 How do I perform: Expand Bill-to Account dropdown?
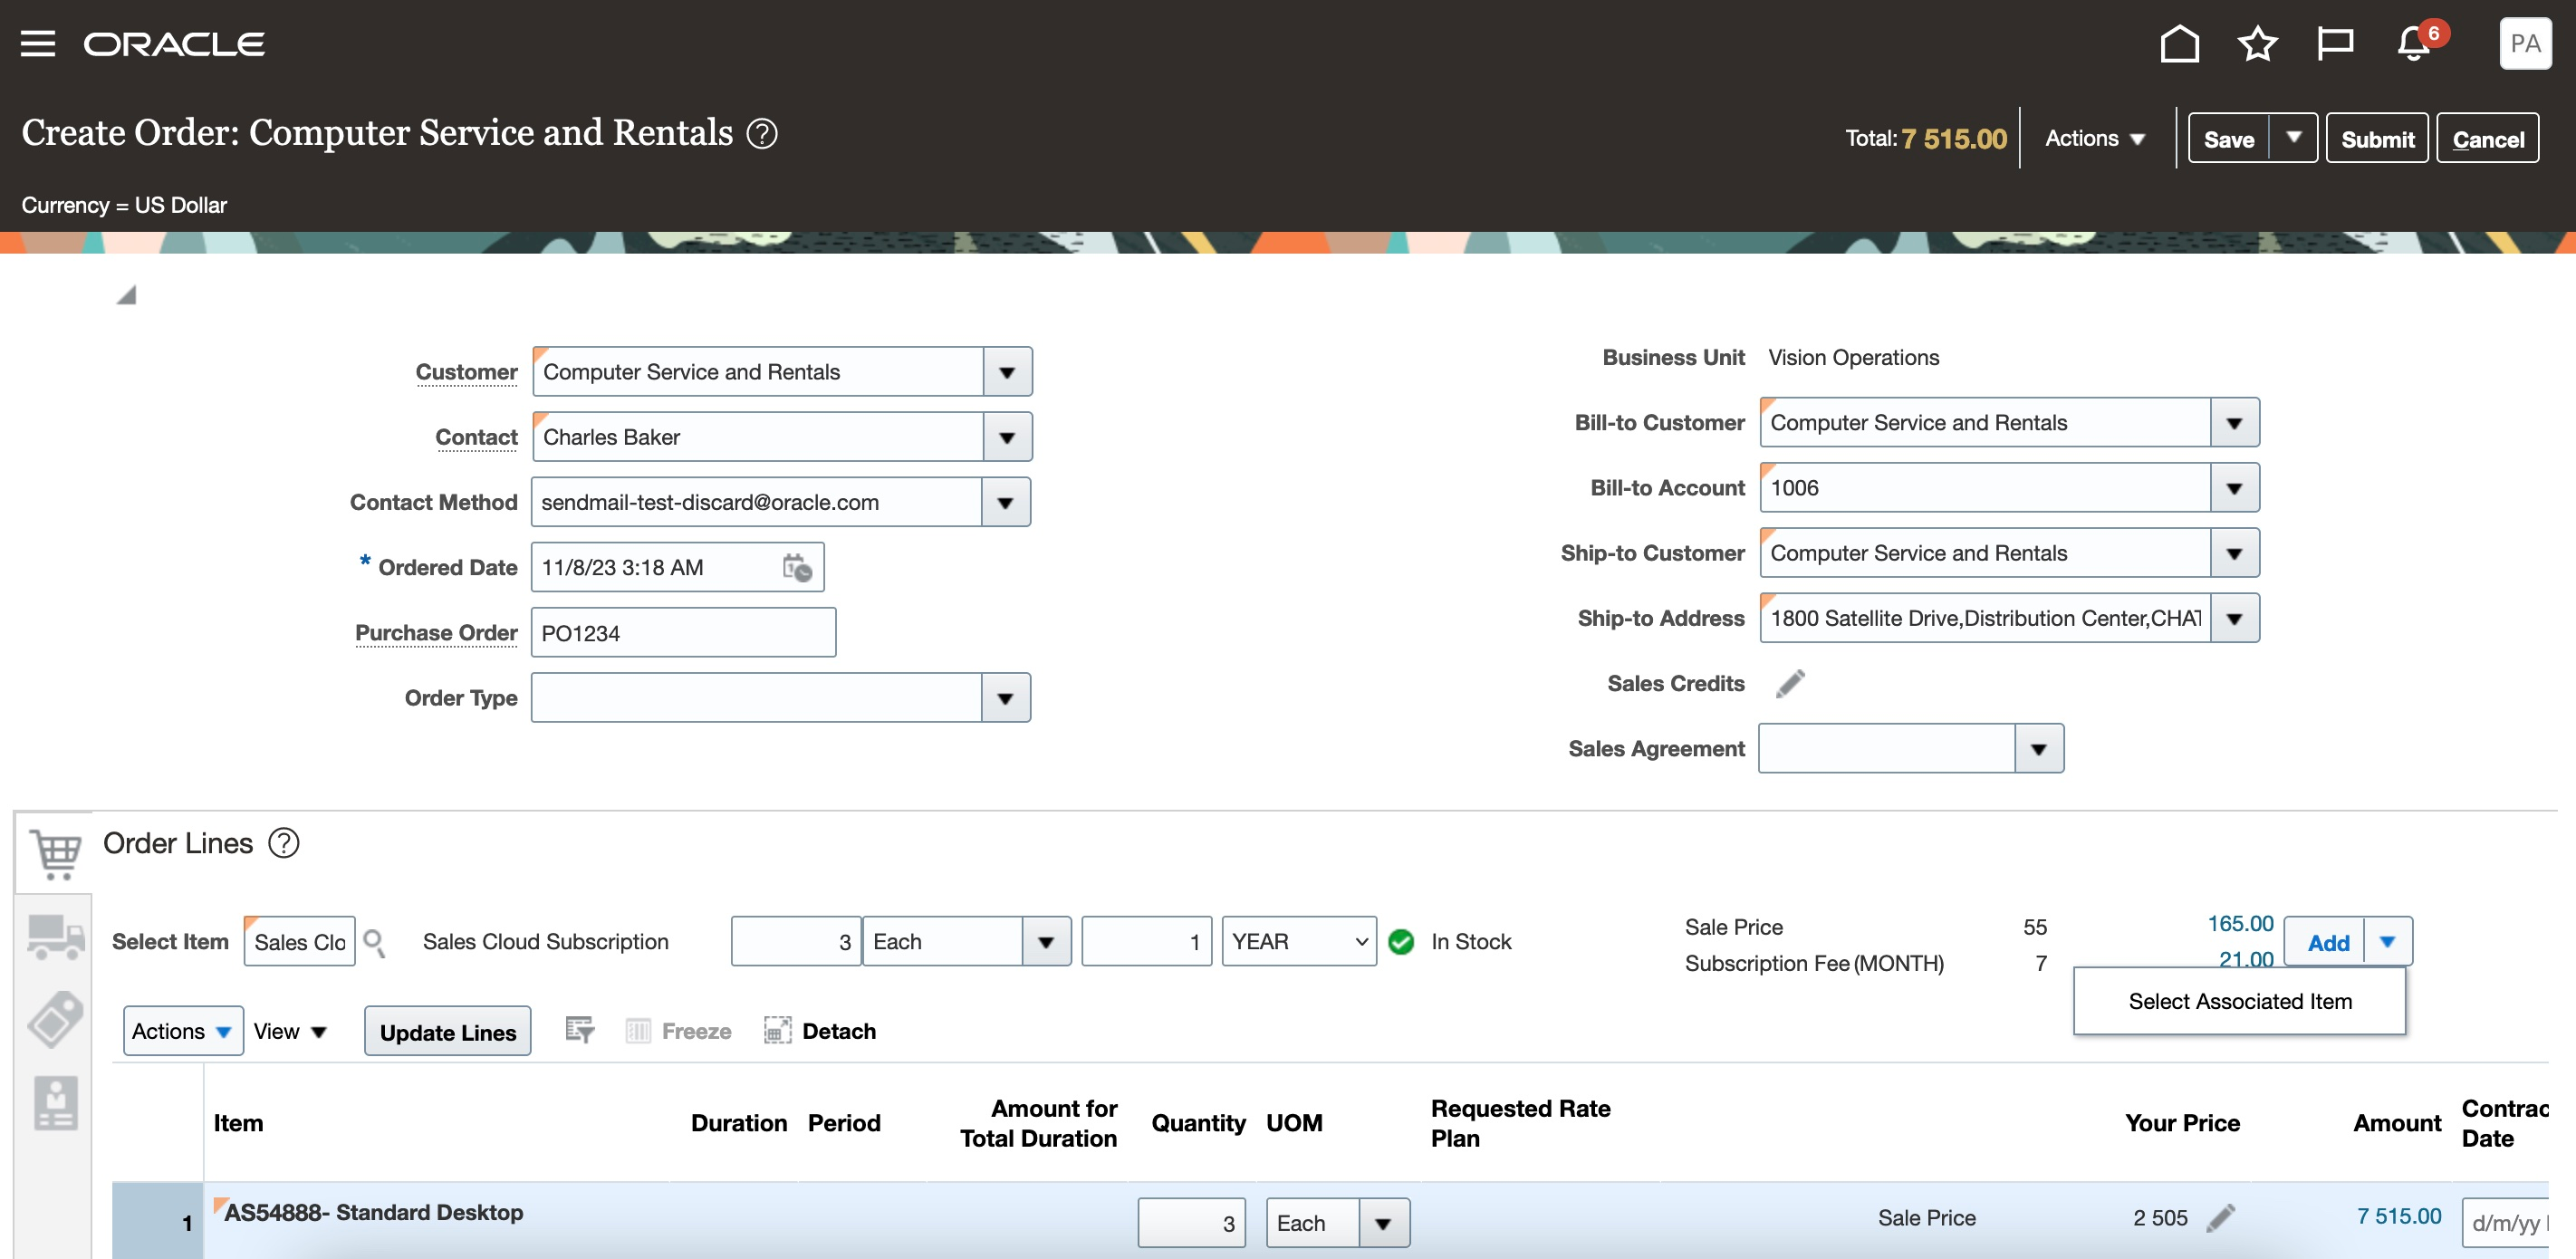[2234, 488]
